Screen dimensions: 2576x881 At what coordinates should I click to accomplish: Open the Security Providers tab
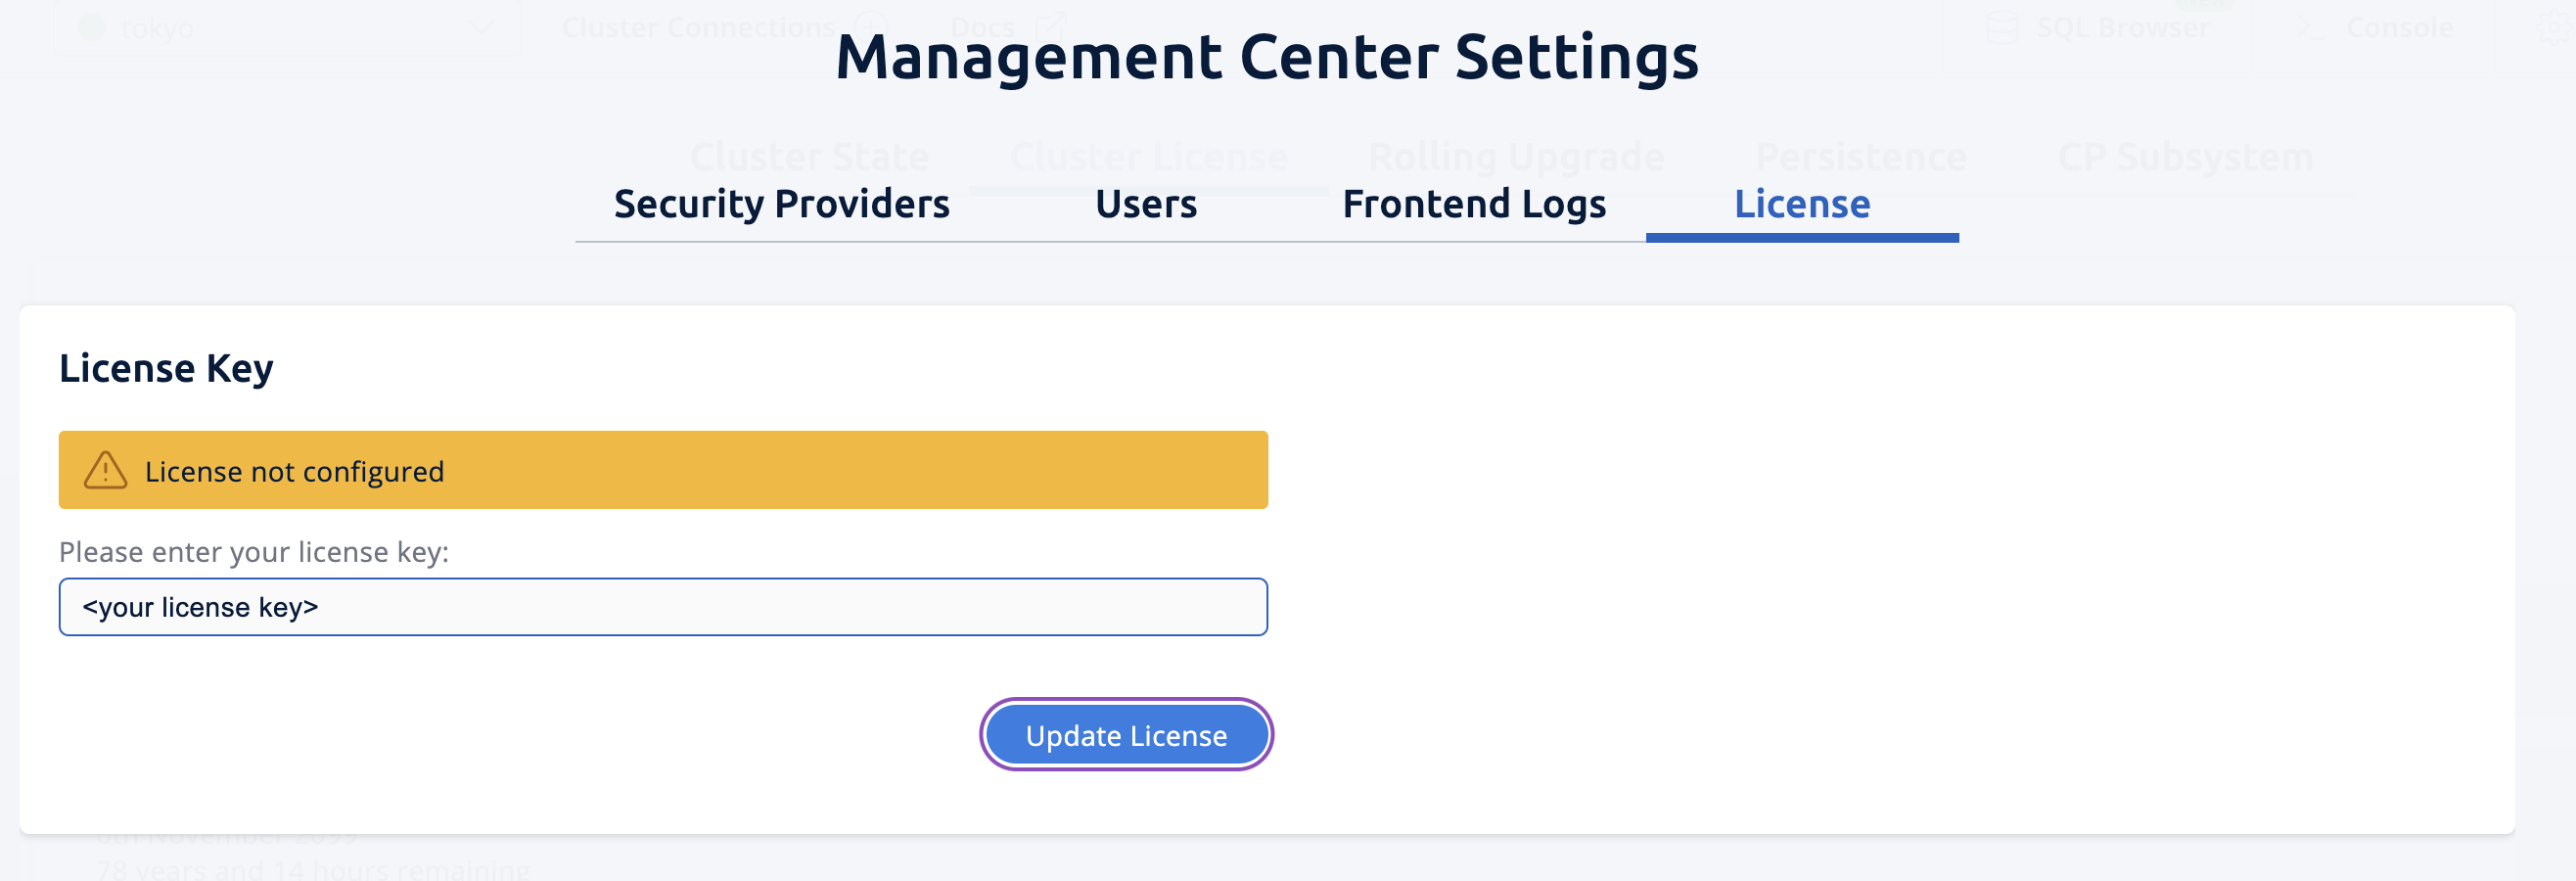pyautogui.click(x=781, y=204)
